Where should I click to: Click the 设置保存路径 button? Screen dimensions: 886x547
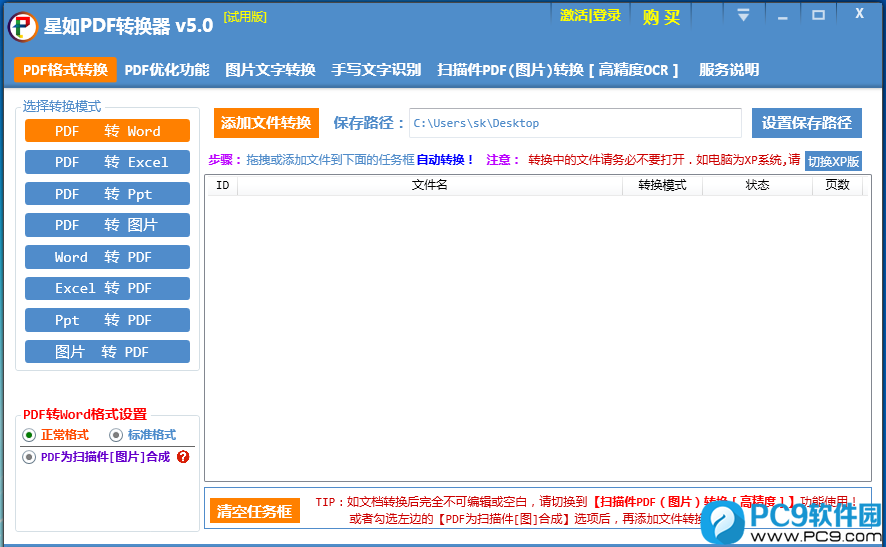(x=806, y=123)
